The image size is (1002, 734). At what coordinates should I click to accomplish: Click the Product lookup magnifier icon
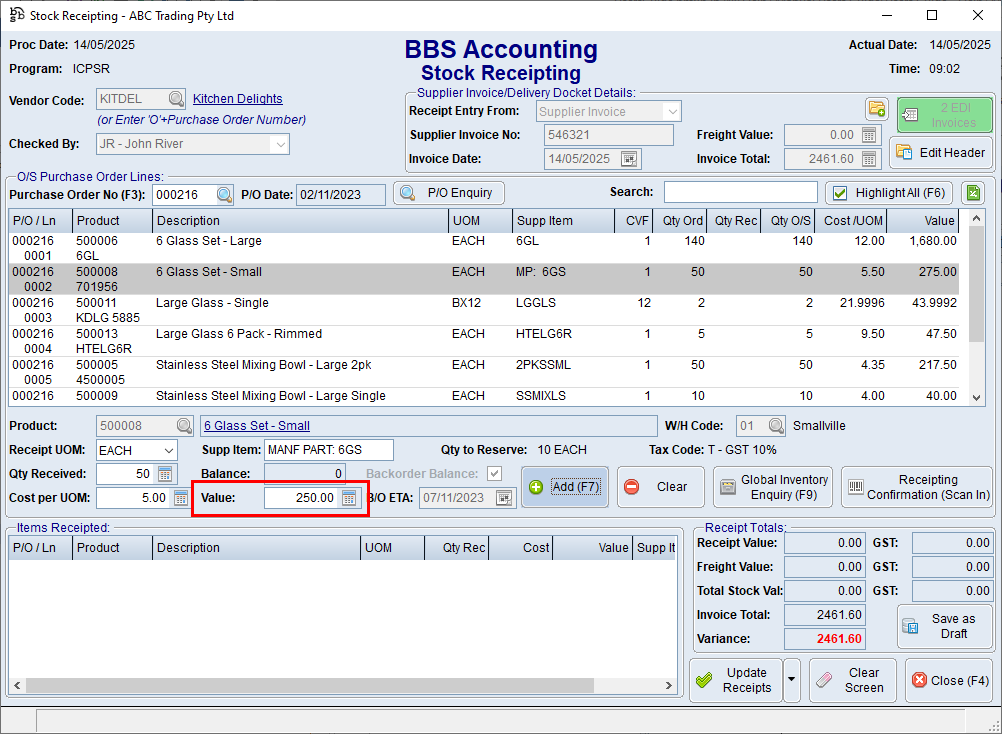[x=185, y=426]
